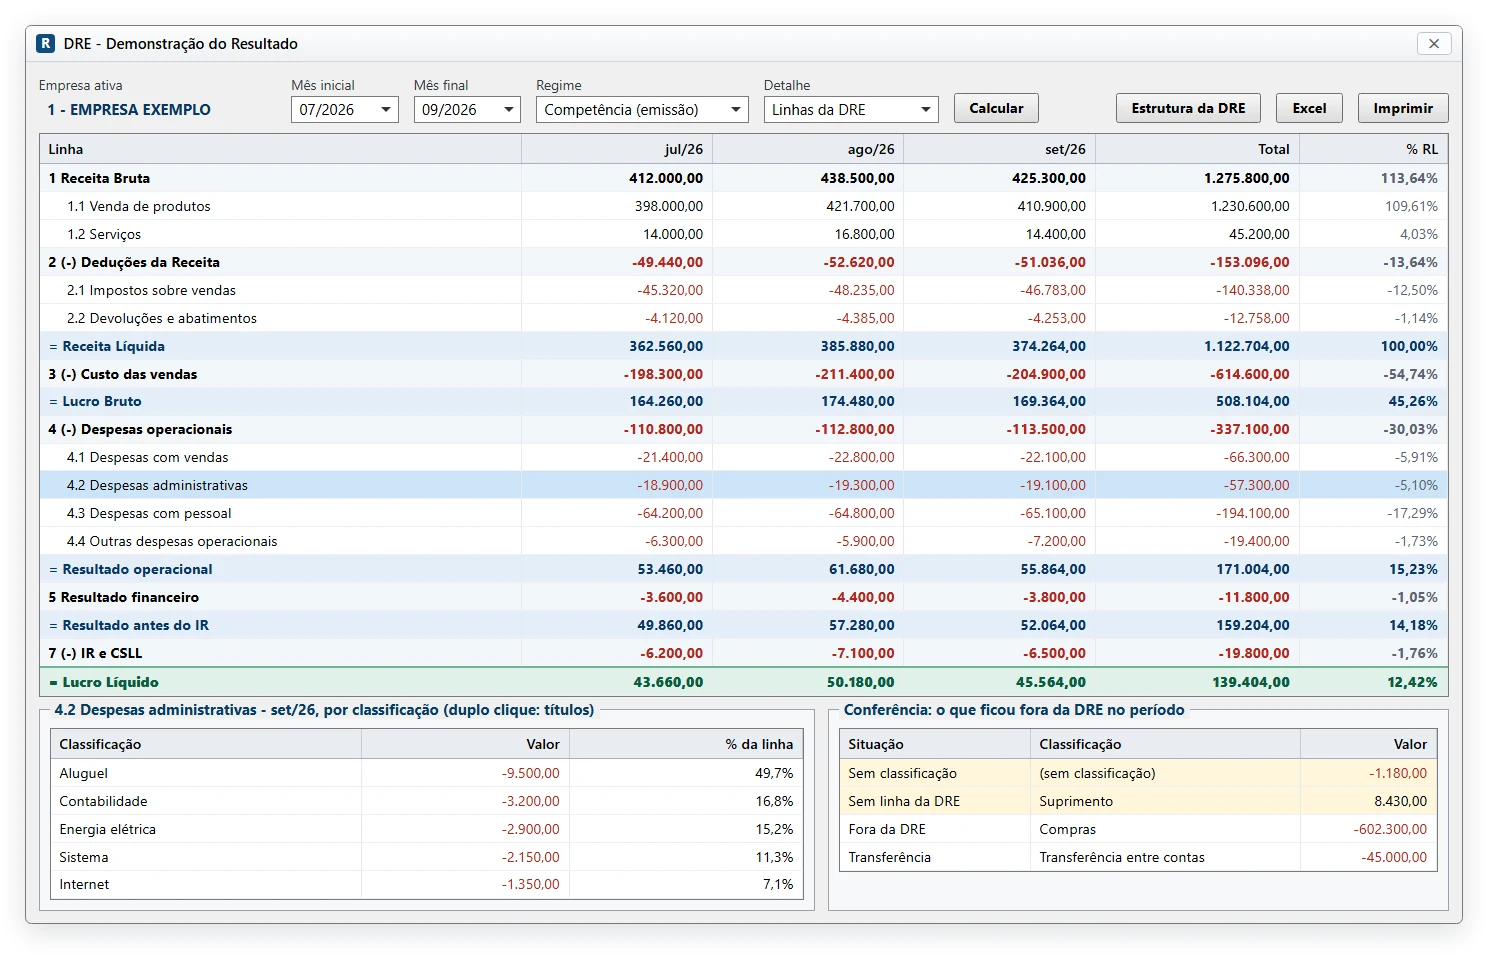Select row 4.4 Outras despesas operacionais
Image resolution: width=1506 pixels, height=975 pixels.
click(x=744, y=541)
